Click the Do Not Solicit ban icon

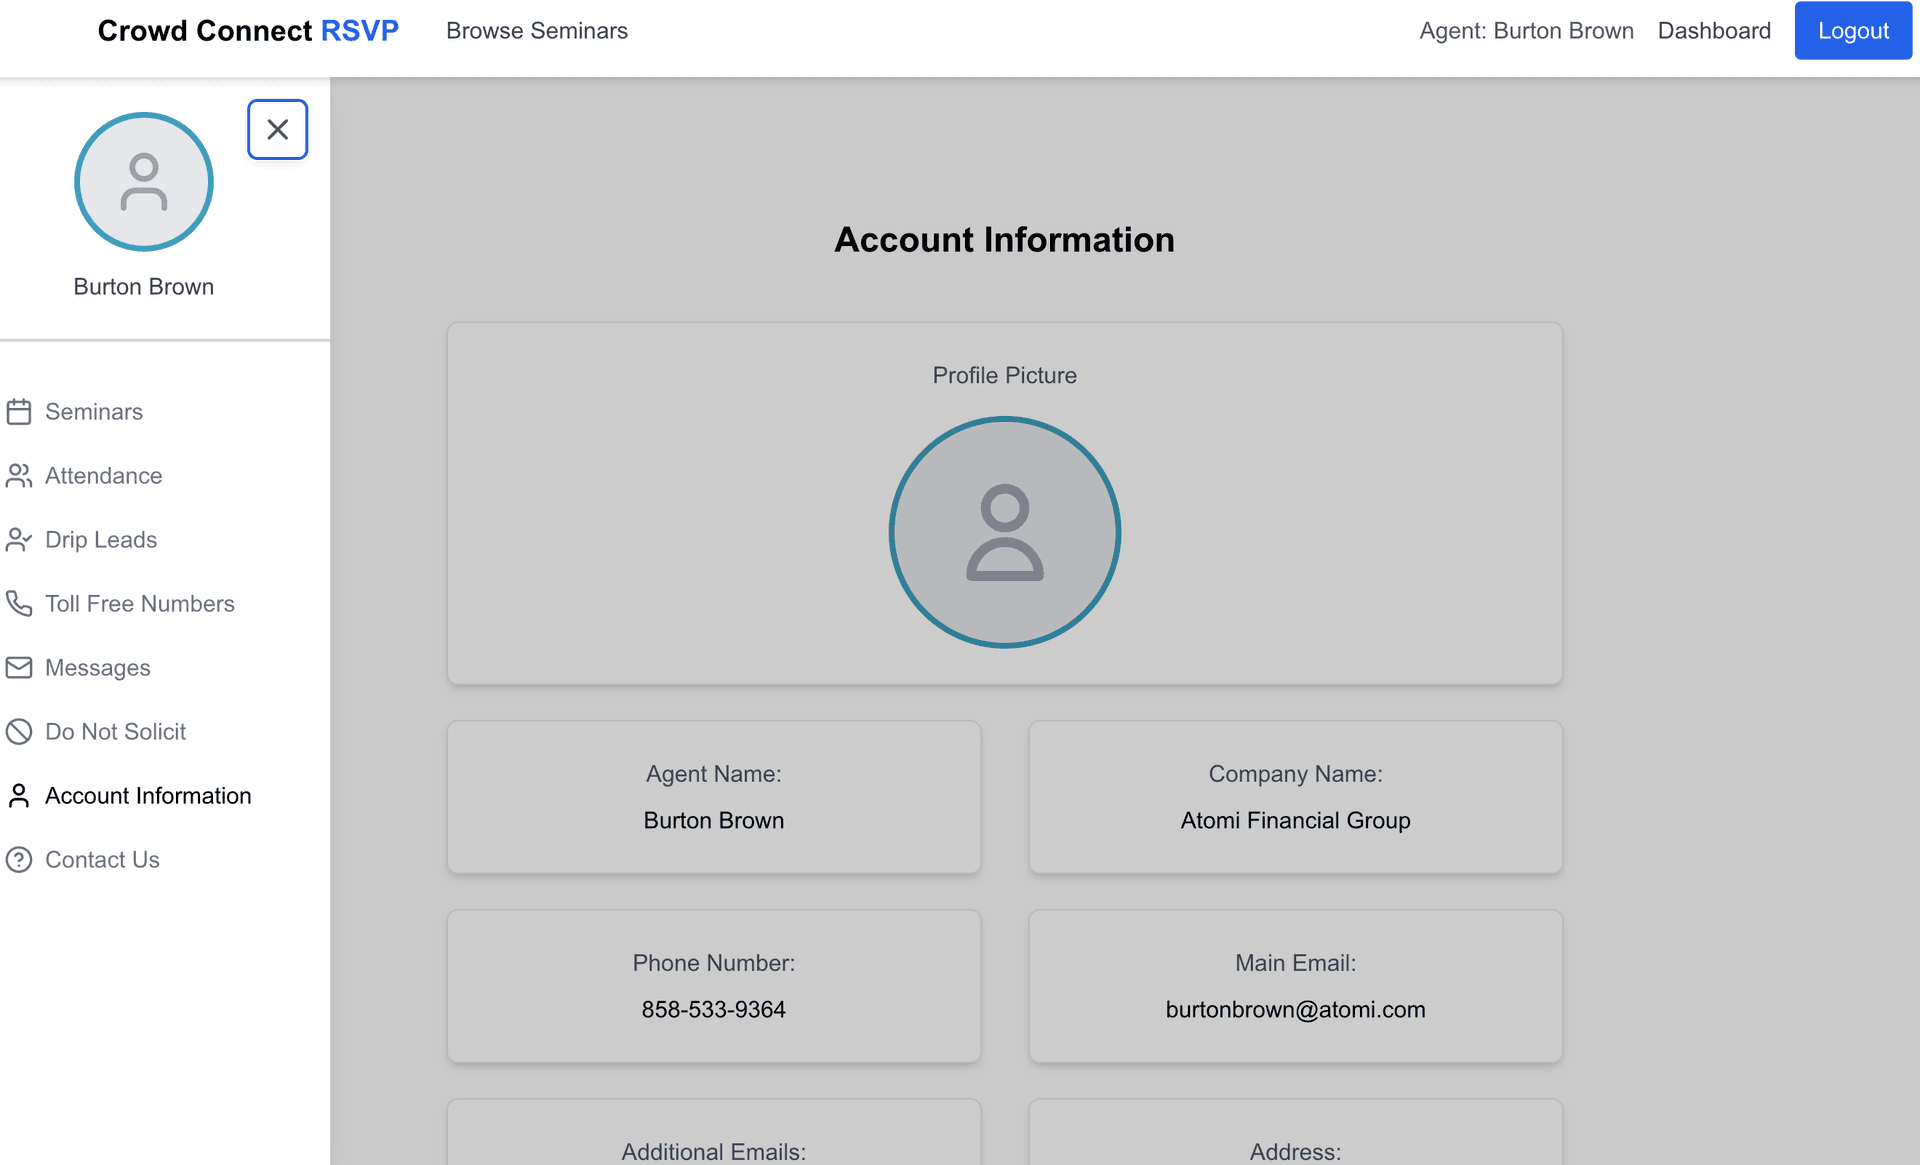tap(19, 732)
